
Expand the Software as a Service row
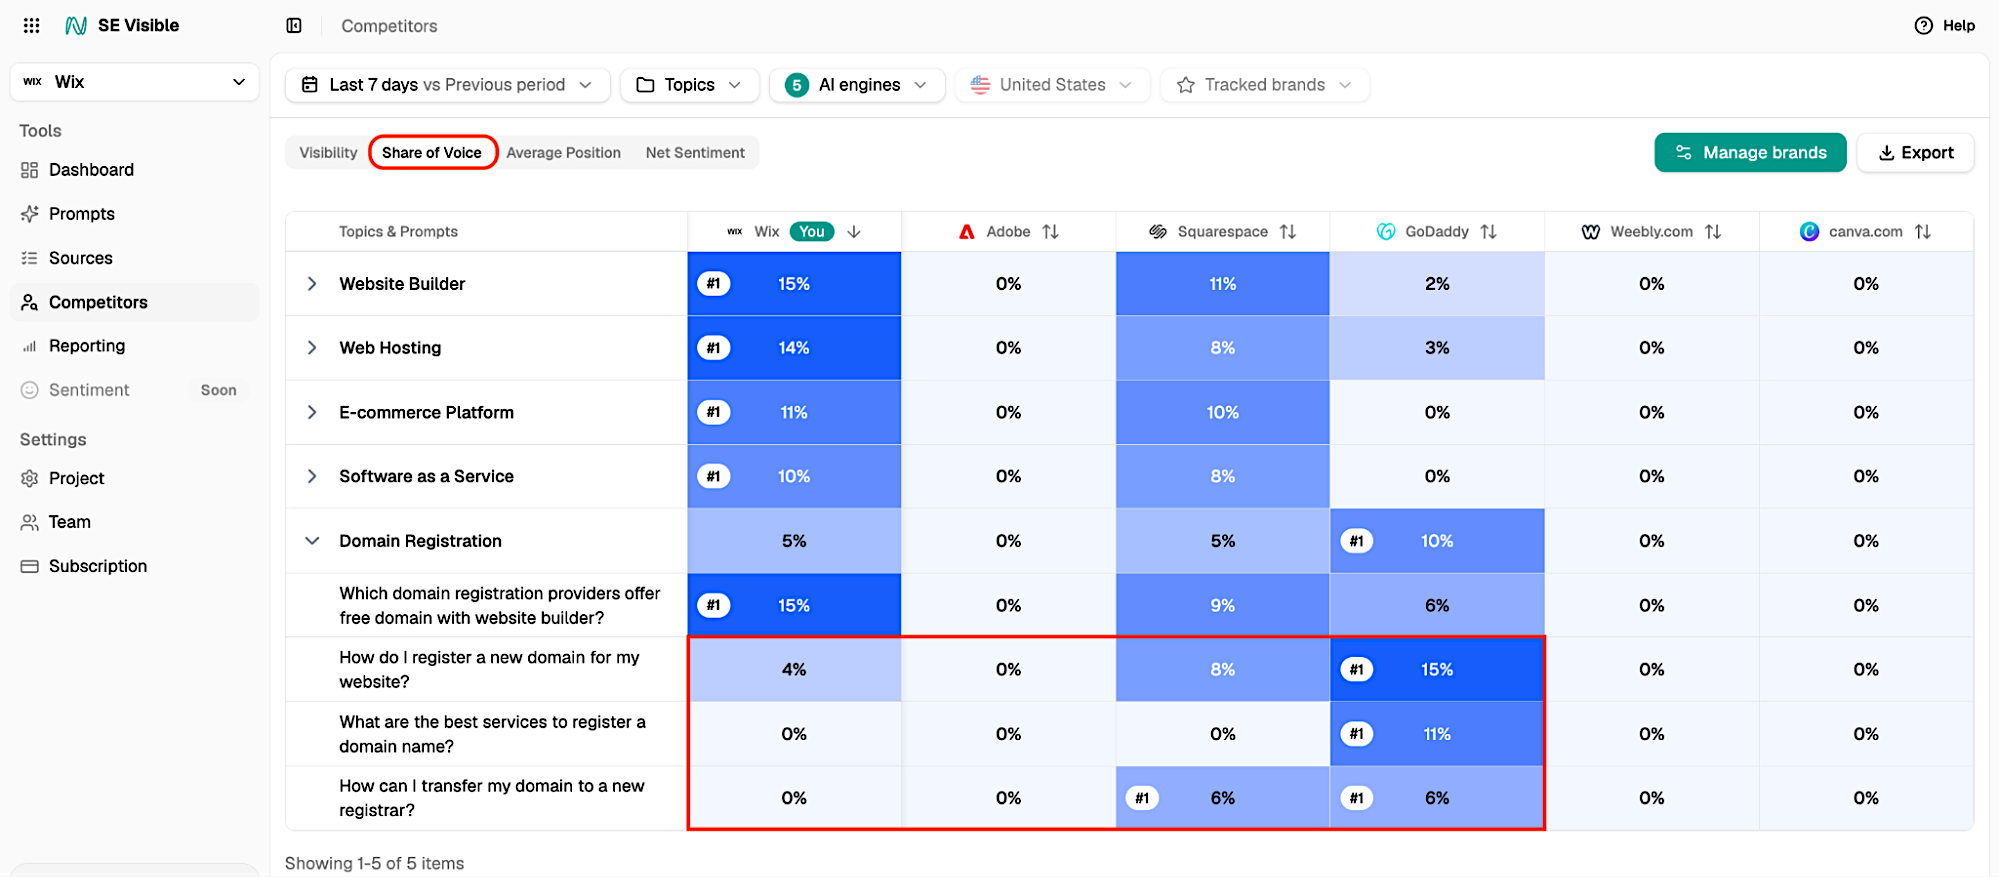coord(312,476)
